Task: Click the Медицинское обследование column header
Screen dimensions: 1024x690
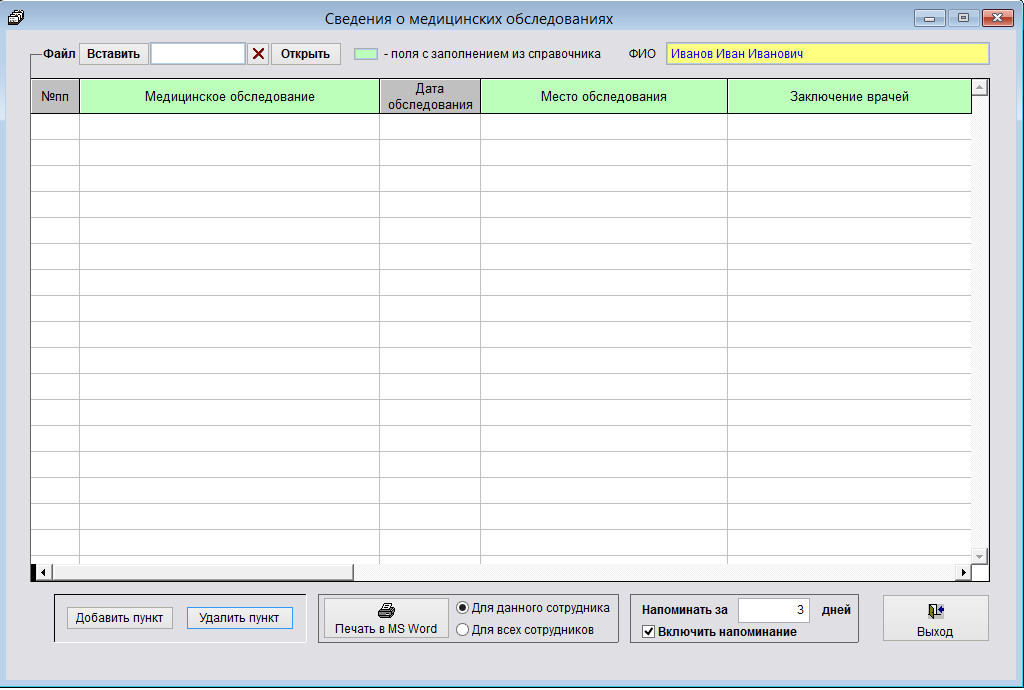Action: coord(229,97)
